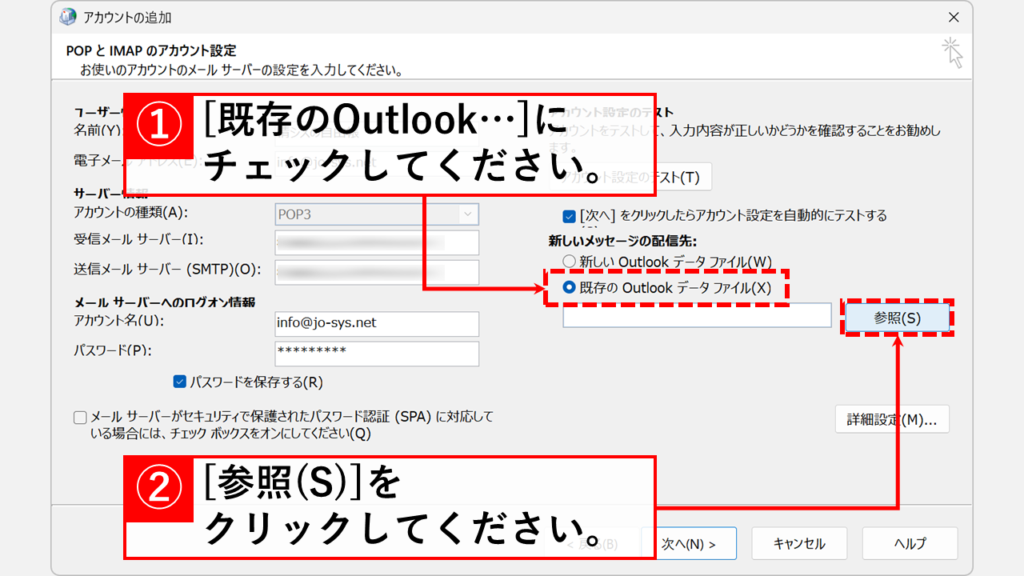Screen dimensions: 1024x576
Task: Select 新しい Outlook データ ファイル radio button
Action: [x=569, y=261]
